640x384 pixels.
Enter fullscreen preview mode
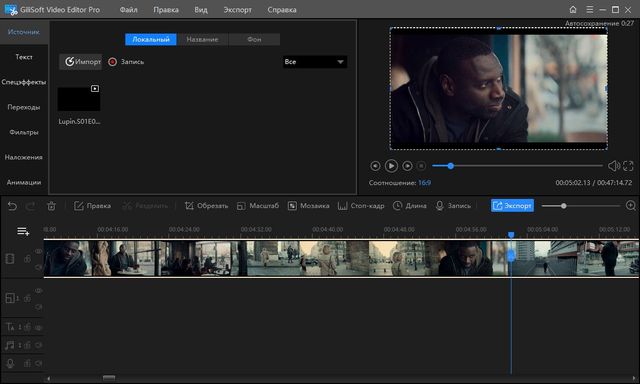coord(628,166)
